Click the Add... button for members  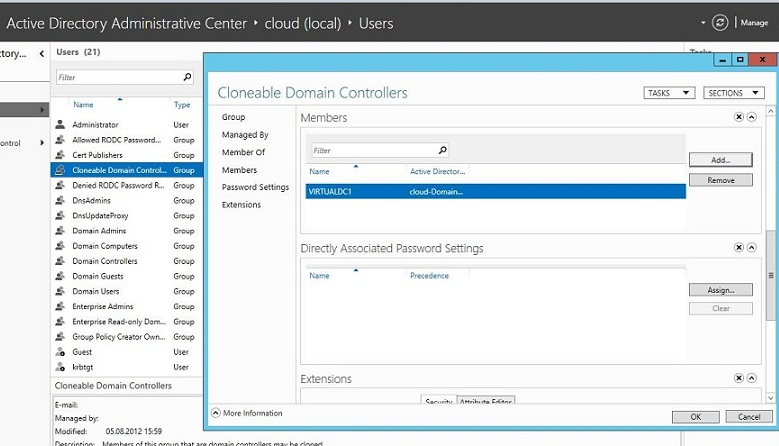tap(720, 160)
